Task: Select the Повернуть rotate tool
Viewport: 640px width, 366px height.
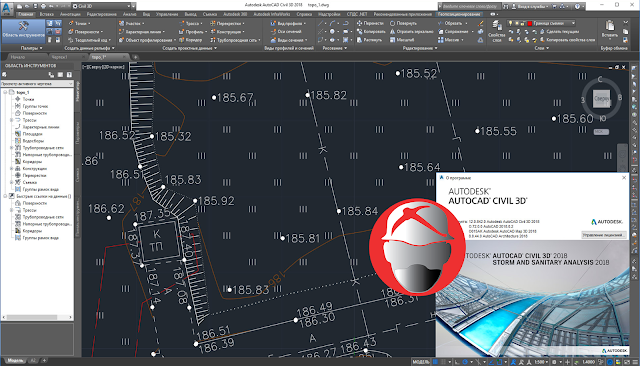Action: [403, 23]
